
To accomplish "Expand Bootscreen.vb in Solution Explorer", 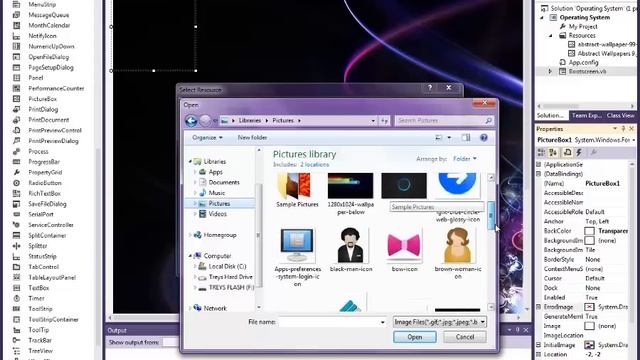I will coord(551,71).
